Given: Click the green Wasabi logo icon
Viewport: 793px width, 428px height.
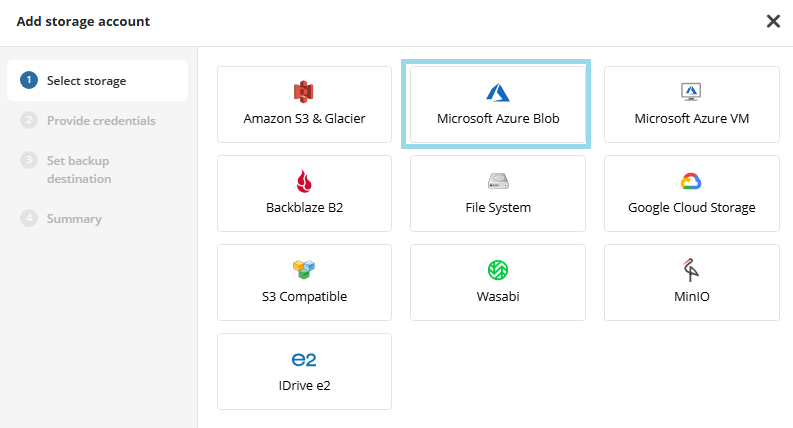Looking at the screenshot, I should [x=498, y=270].
